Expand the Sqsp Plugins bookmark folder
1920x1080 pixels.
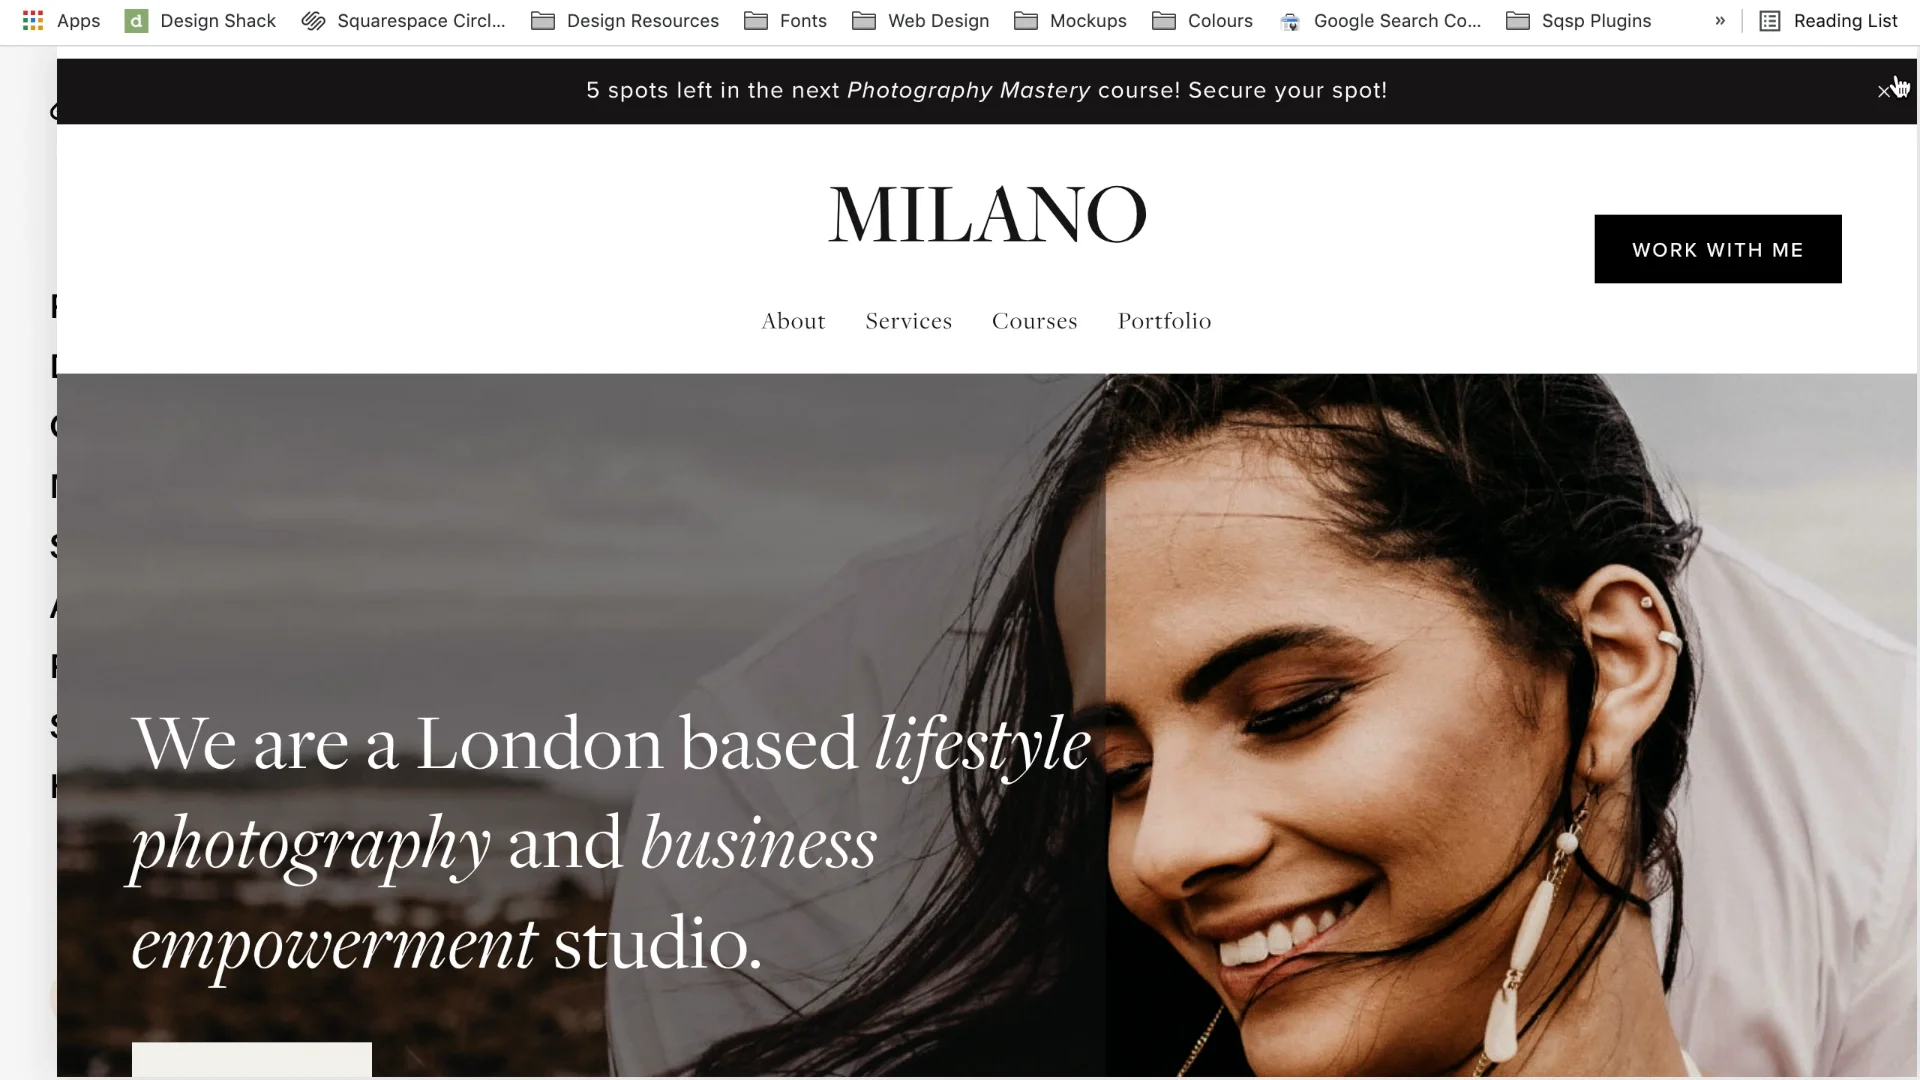(x=1578, y=20)
